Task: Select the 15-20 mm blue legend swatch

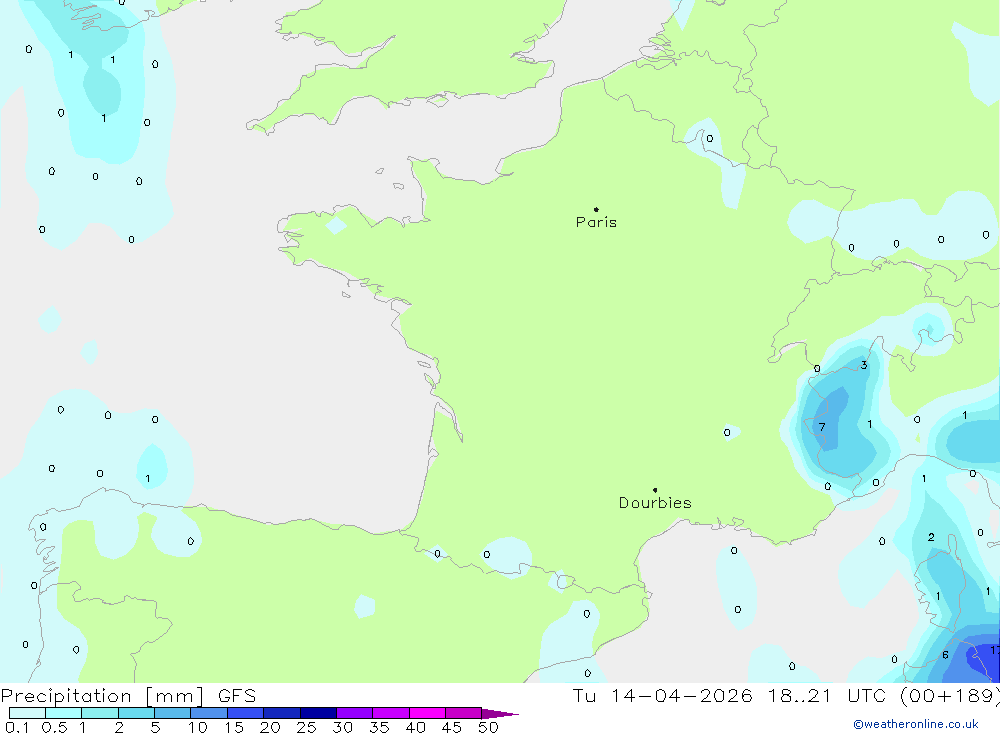Action: [x=246, y=713]
